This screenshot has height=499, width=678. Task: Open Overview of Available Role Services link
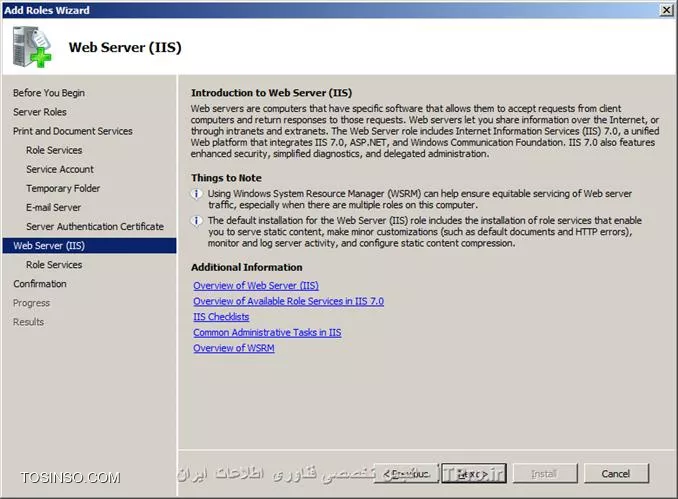288,301
